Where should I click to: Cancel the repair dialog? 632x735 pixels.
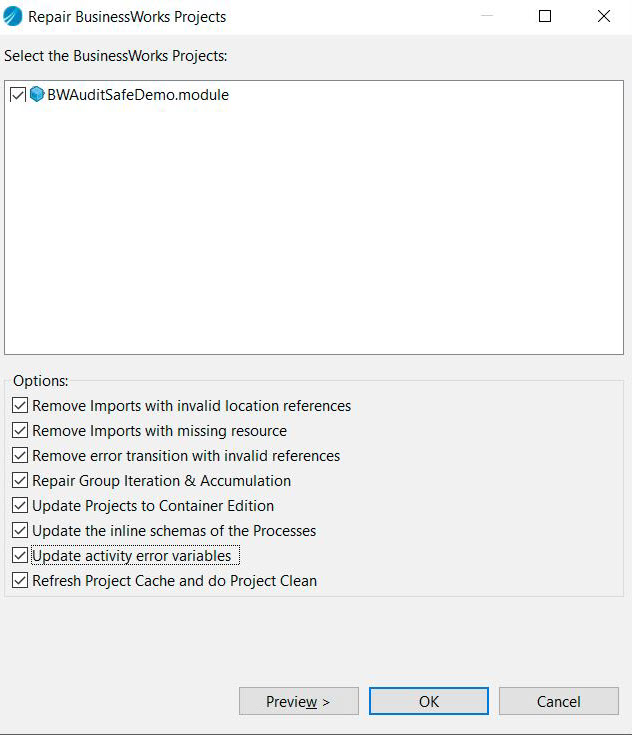tap(558, 701)
